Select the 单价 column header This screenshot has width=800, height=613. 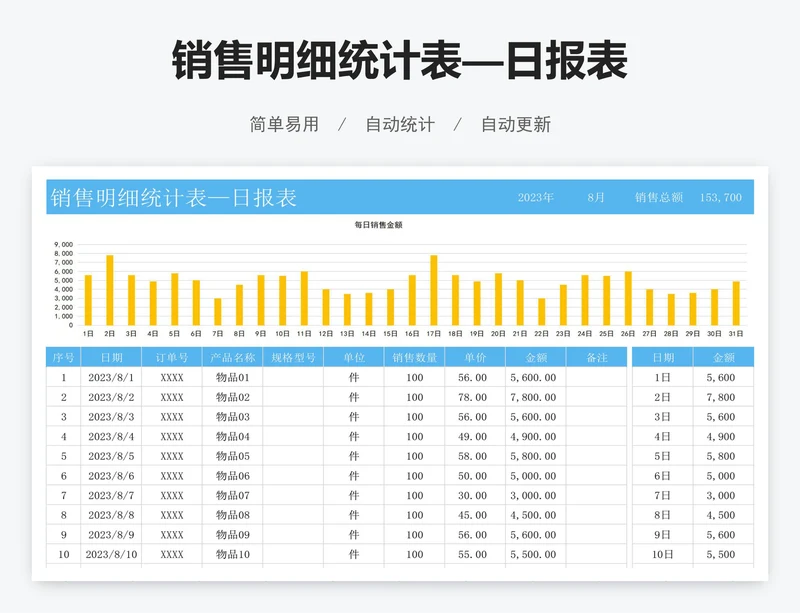(x=476, y=357)
